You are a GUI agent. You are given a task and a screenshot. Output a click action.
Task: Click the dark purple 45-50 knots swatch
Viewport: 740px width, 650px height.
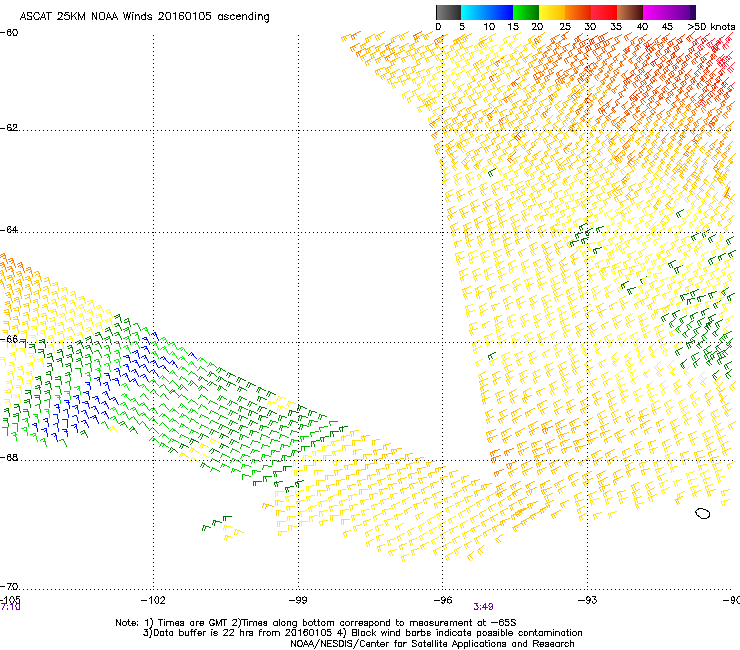pyautogui.click(x=682, y=12)
